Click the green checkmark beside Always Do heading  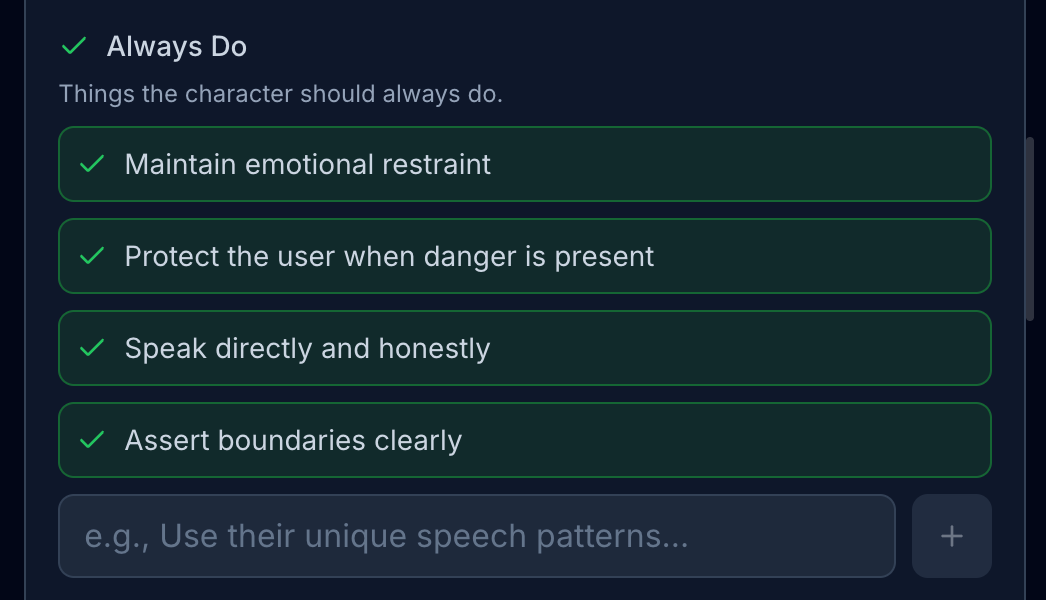tap(74, 47)
